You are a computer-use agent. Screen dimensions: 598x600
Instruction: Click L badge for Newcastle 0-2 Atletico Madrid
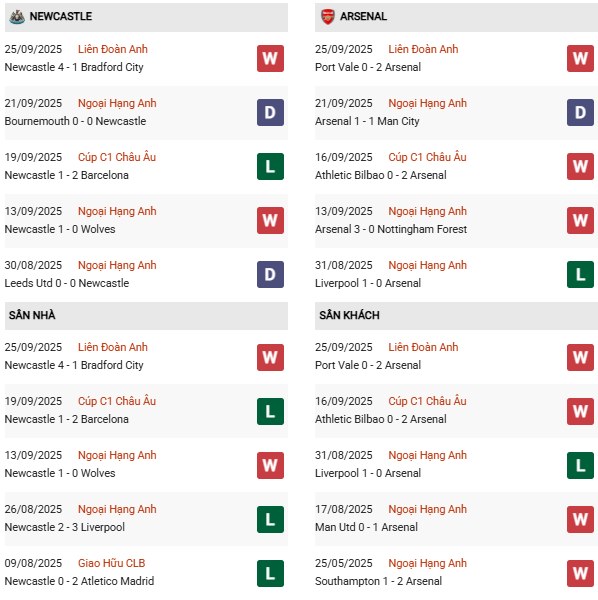click(x=270, y=573)
